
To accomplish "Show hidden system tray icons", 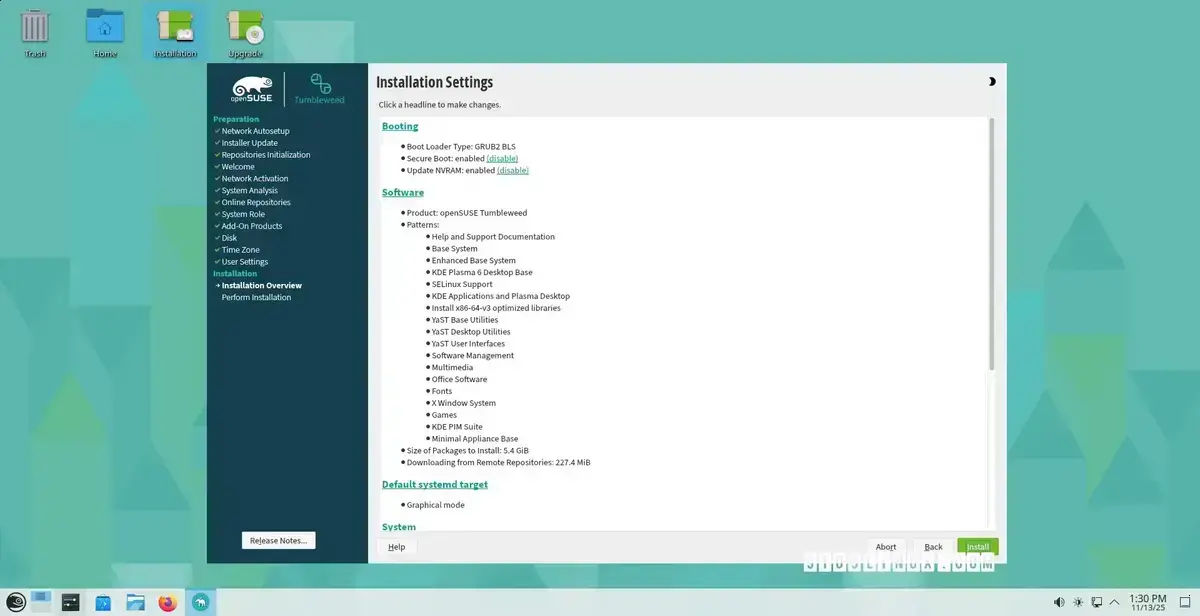I will (x=1114, y=602).
